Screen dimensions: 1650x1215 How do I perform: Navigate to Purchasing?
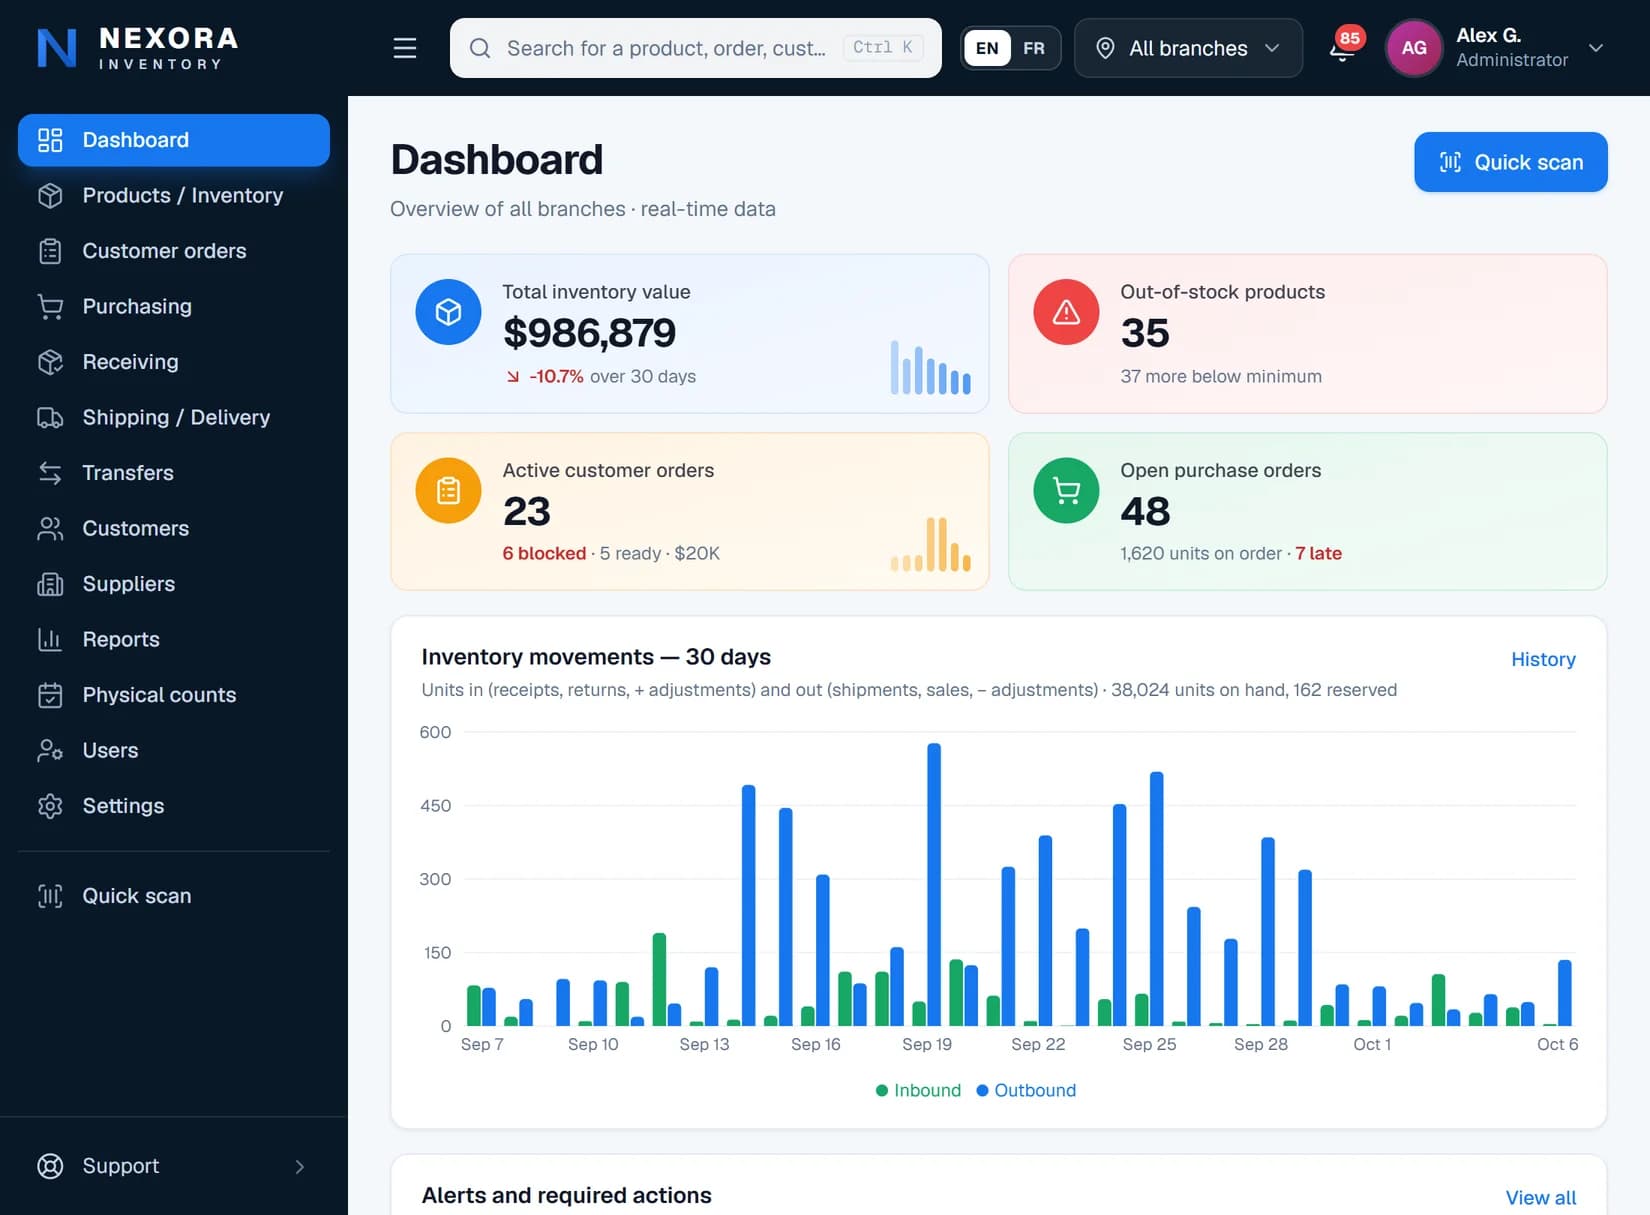pos(174,306)
